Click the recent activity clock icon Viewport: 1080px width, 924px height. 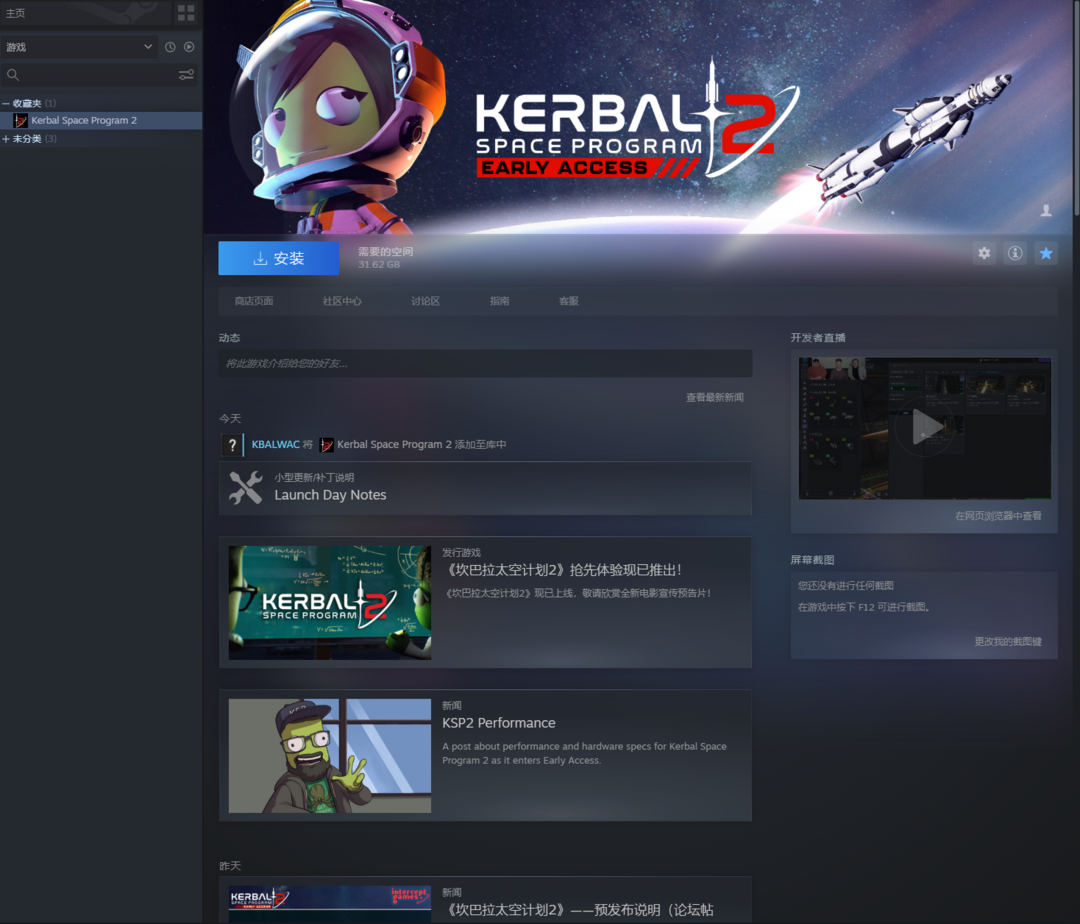(170, 47)
